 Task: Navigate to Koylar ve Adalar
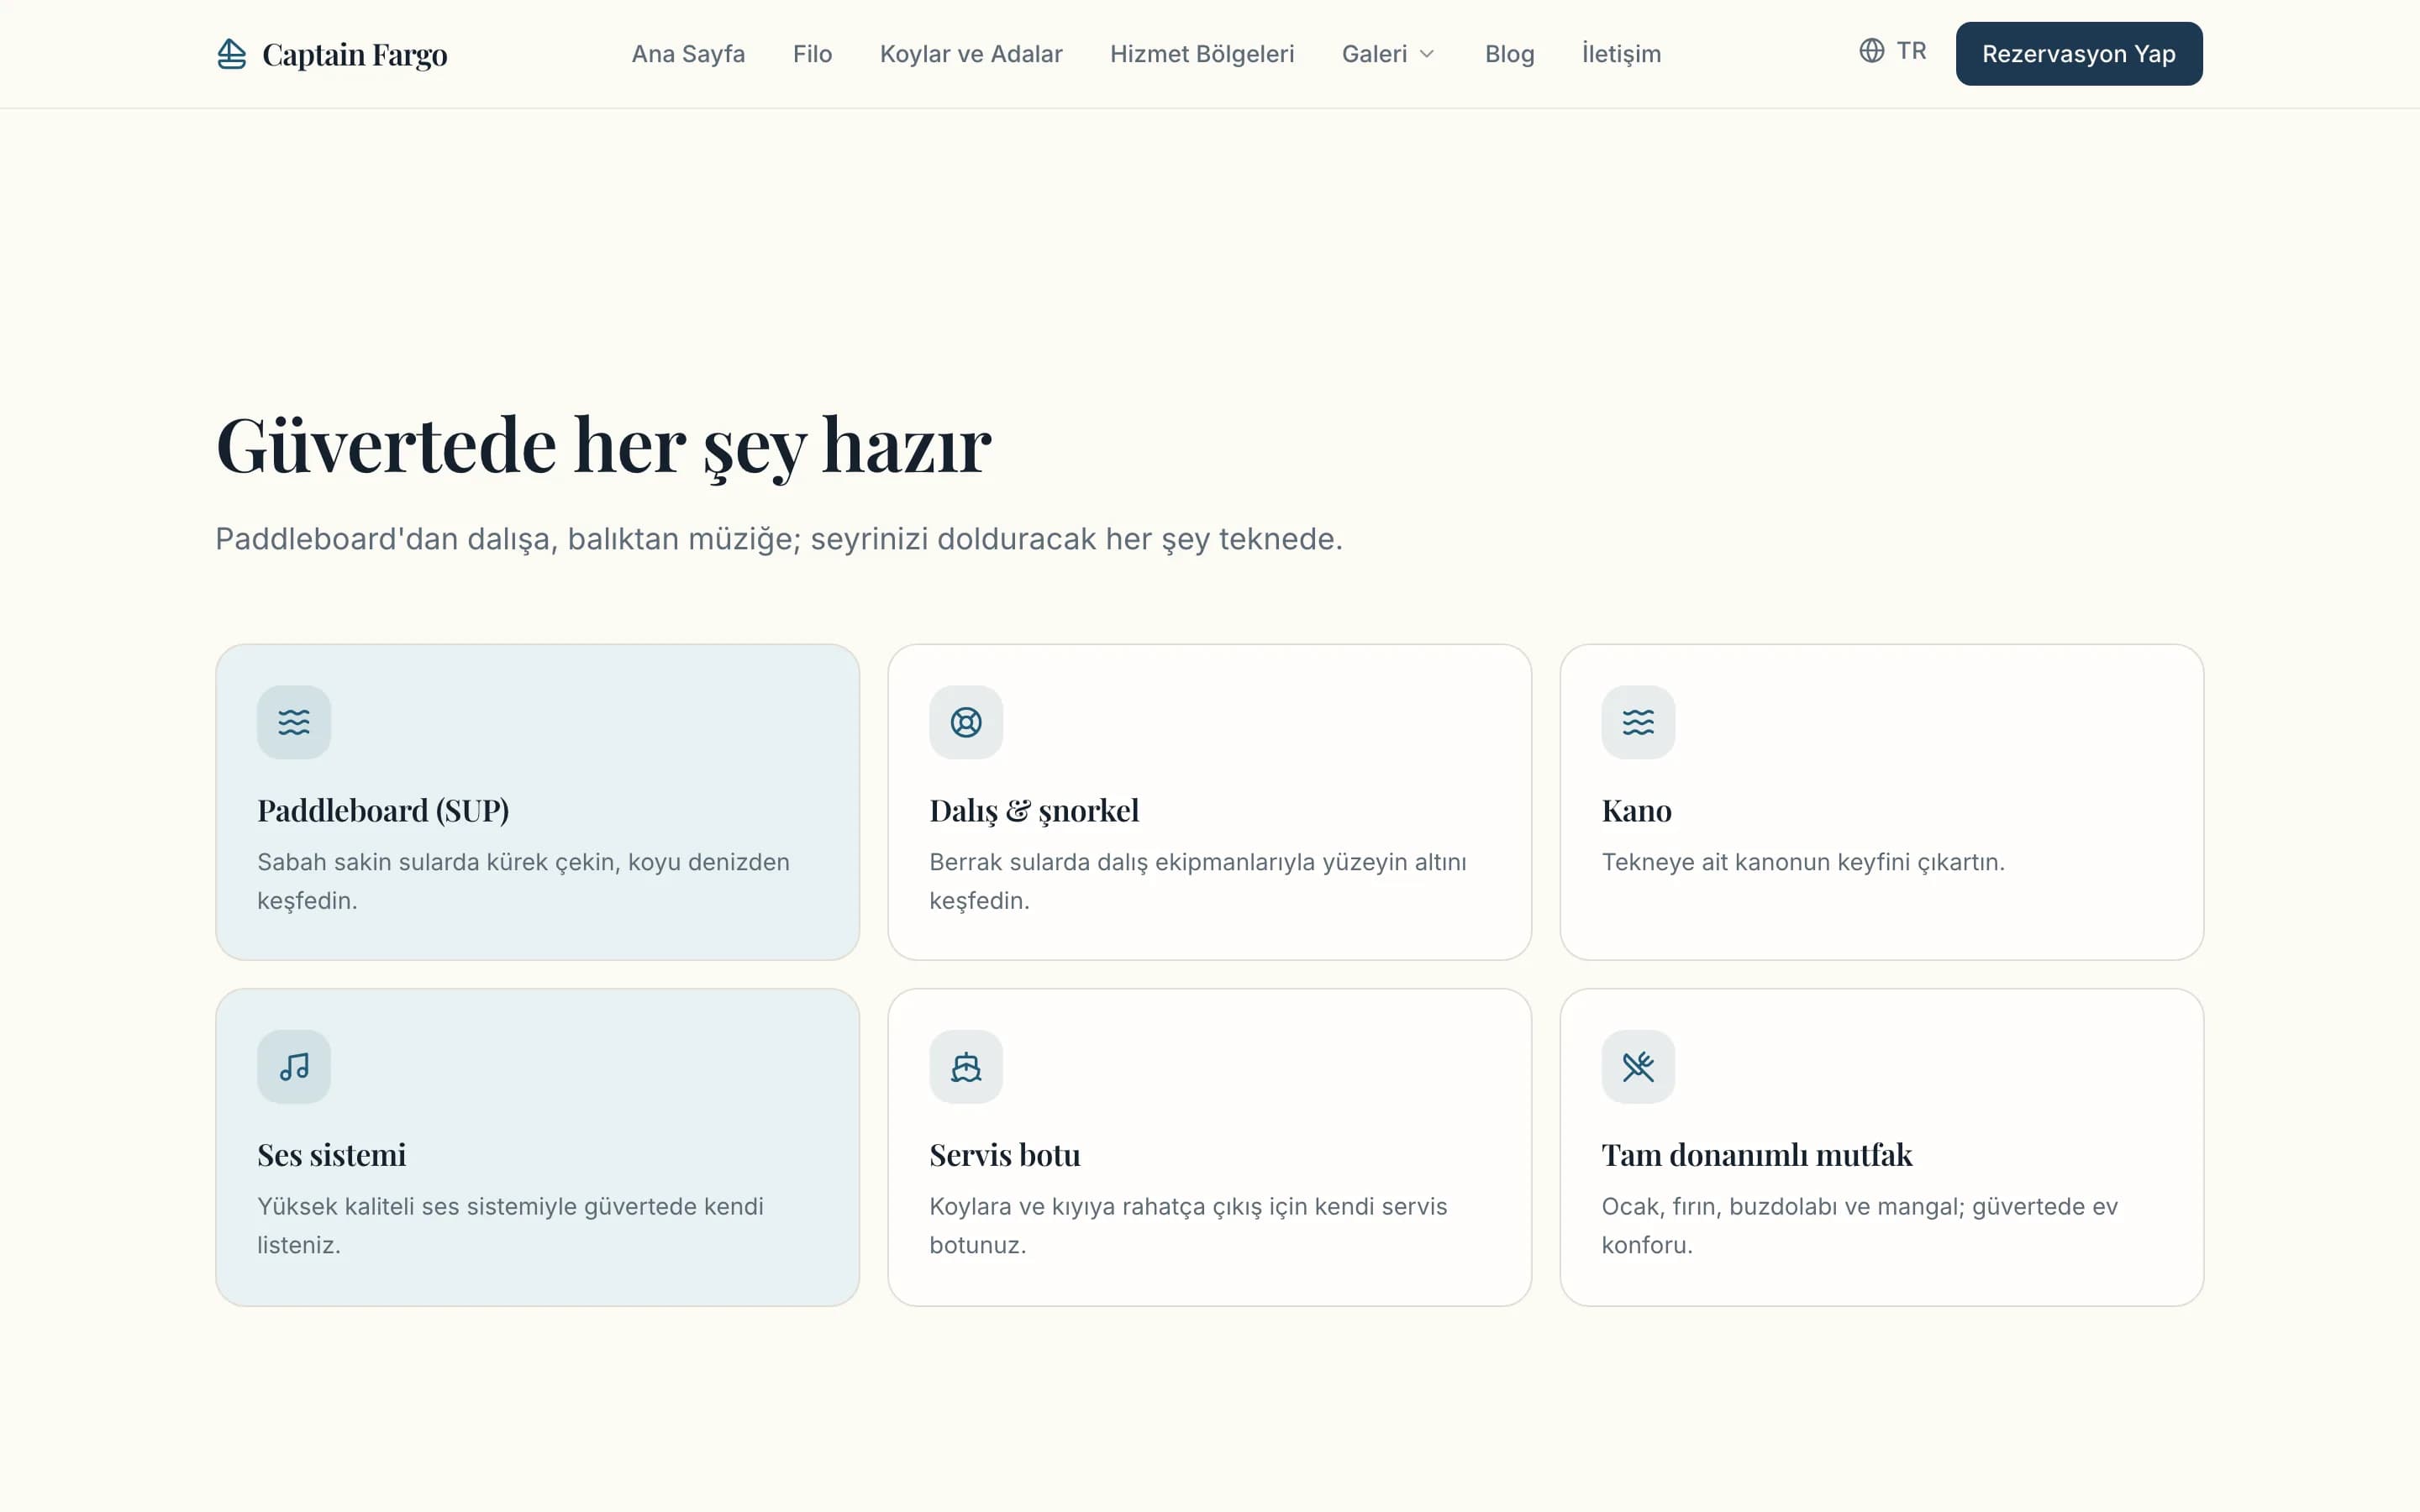click(971, 54)
